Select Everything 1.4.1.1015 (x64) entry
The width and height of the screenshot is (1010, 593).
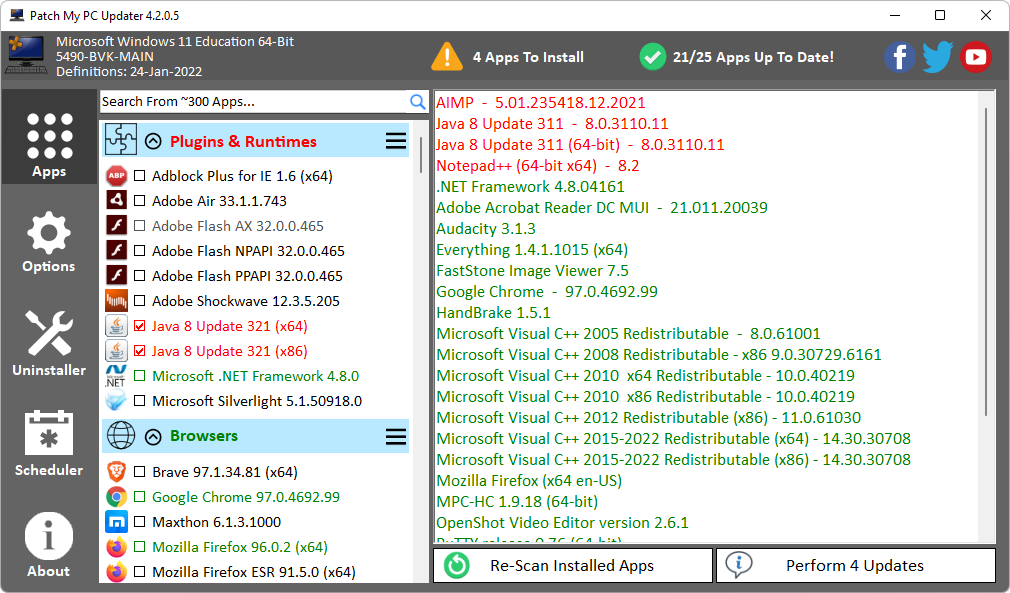(x=532, y=250)
